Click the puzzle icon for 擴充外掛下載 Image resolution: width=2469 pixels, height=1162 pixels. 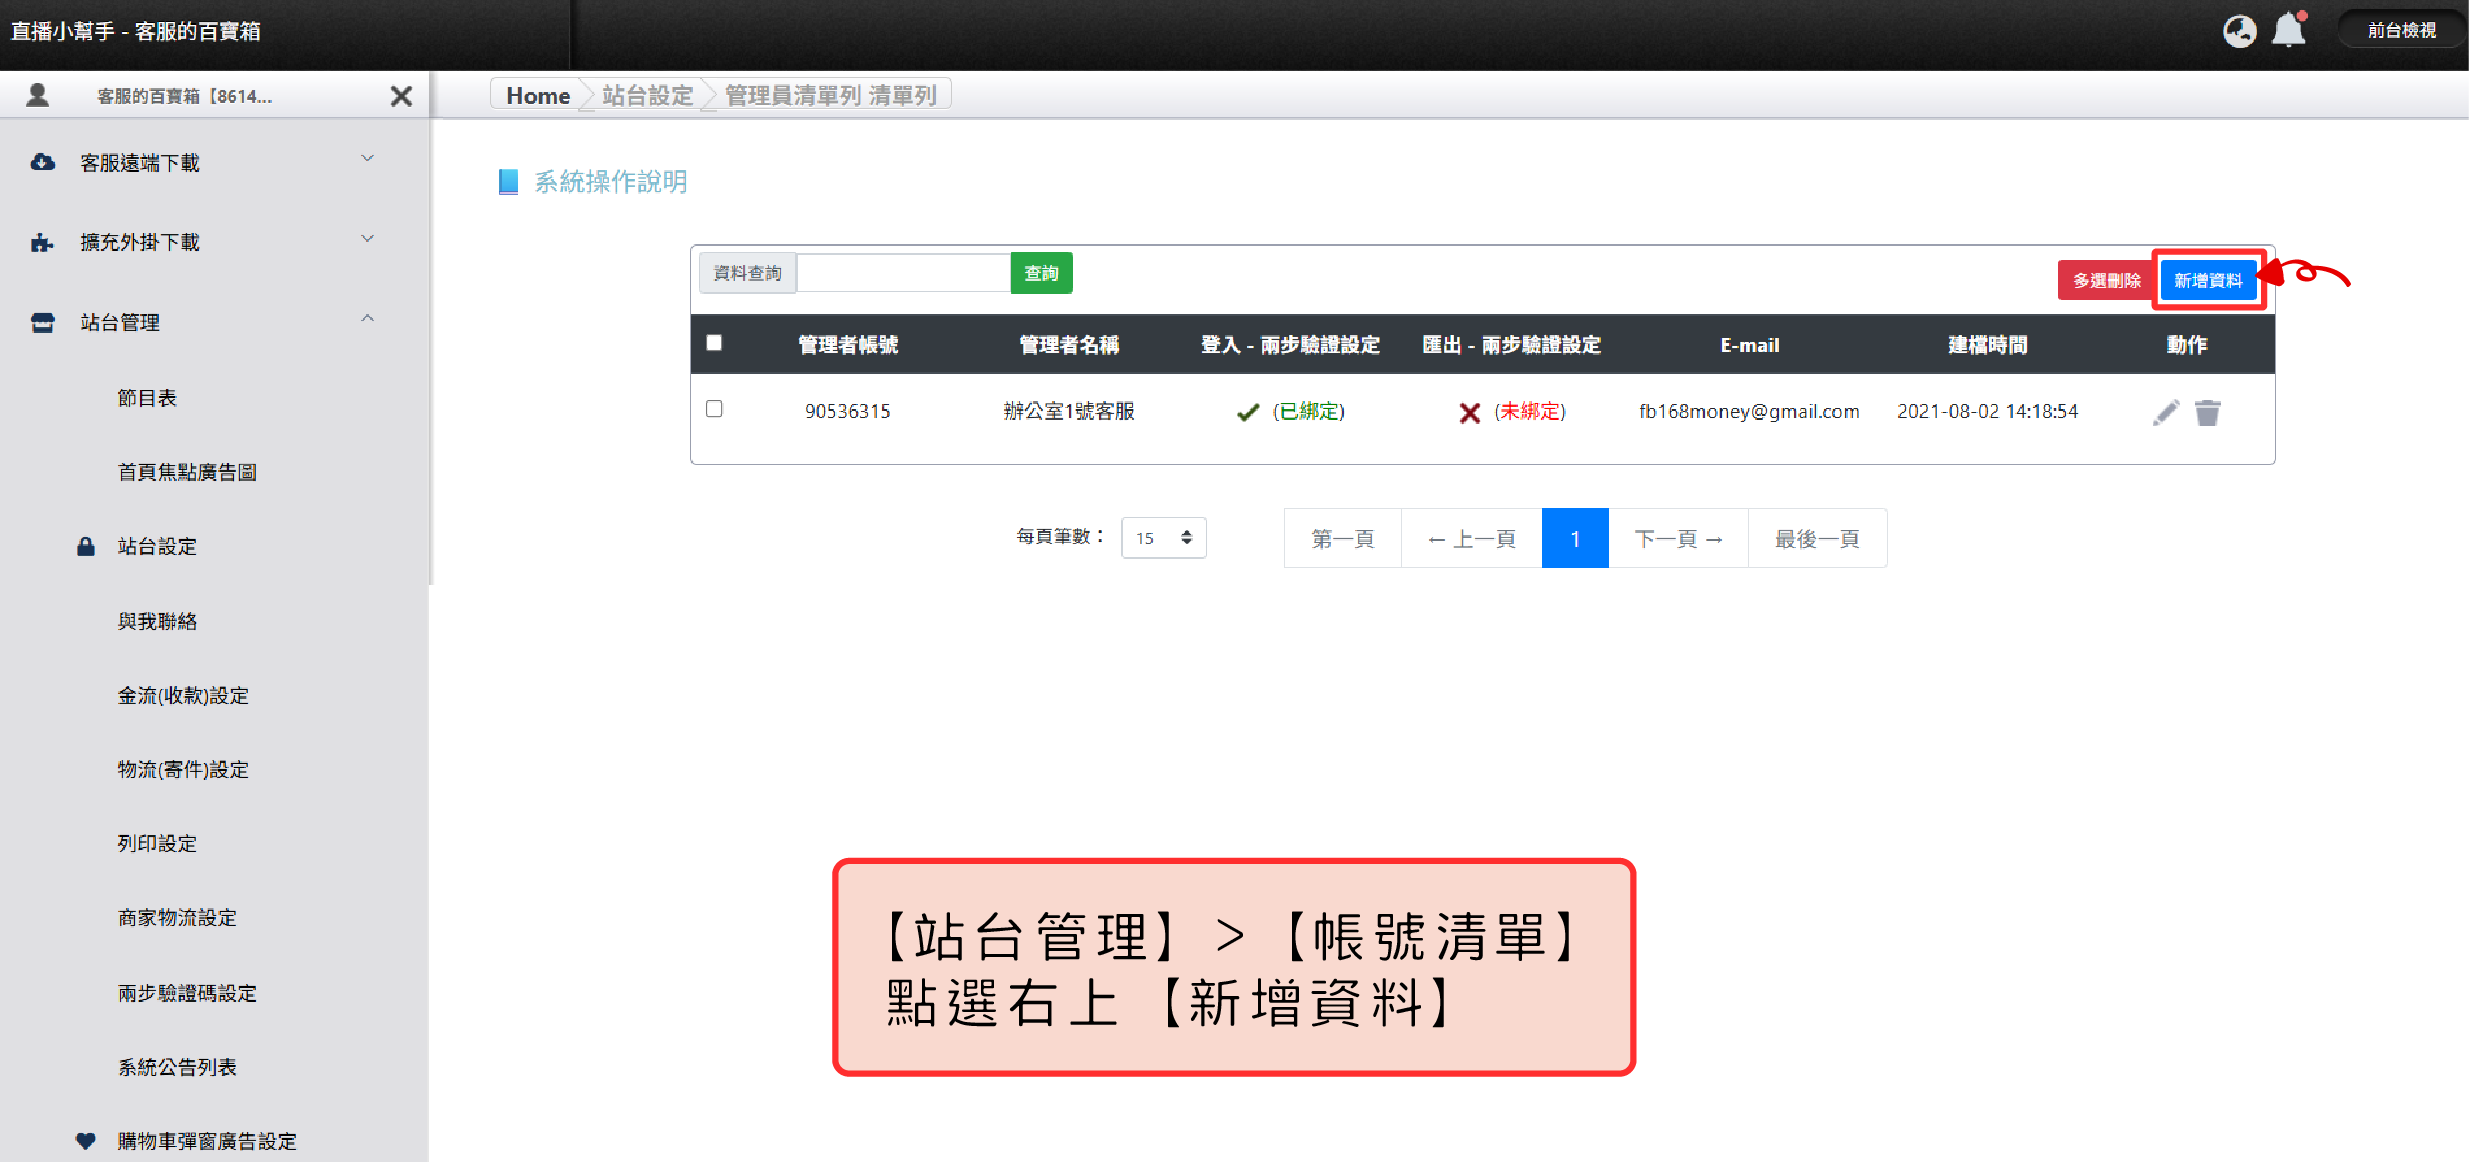click(x=42, y=242)
